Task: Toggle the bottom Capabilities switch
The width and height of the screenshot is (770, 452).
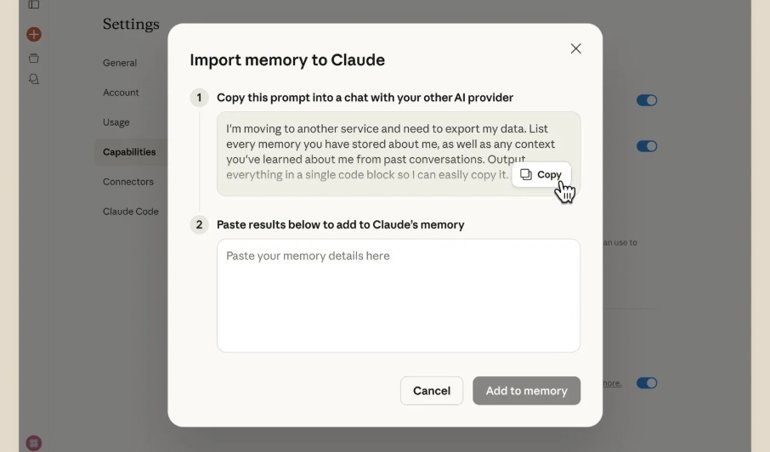Action: pyautogui.click(x=647, y=382)
